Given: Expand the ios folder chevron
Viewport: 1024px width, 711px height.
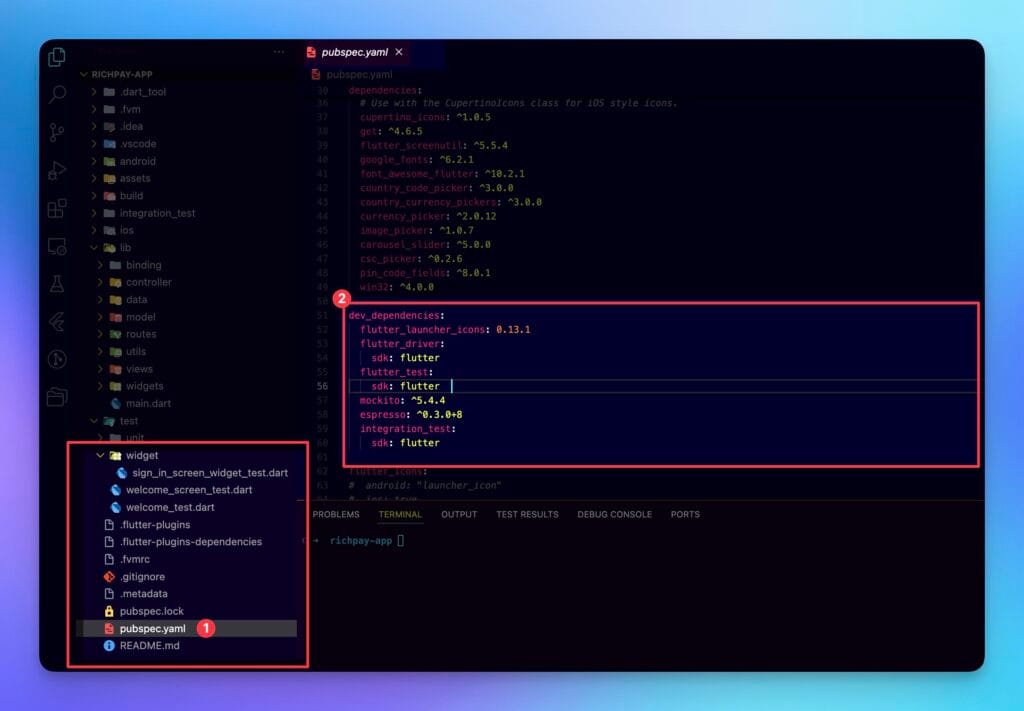Looking at the screenshot, I should point(94,230).
